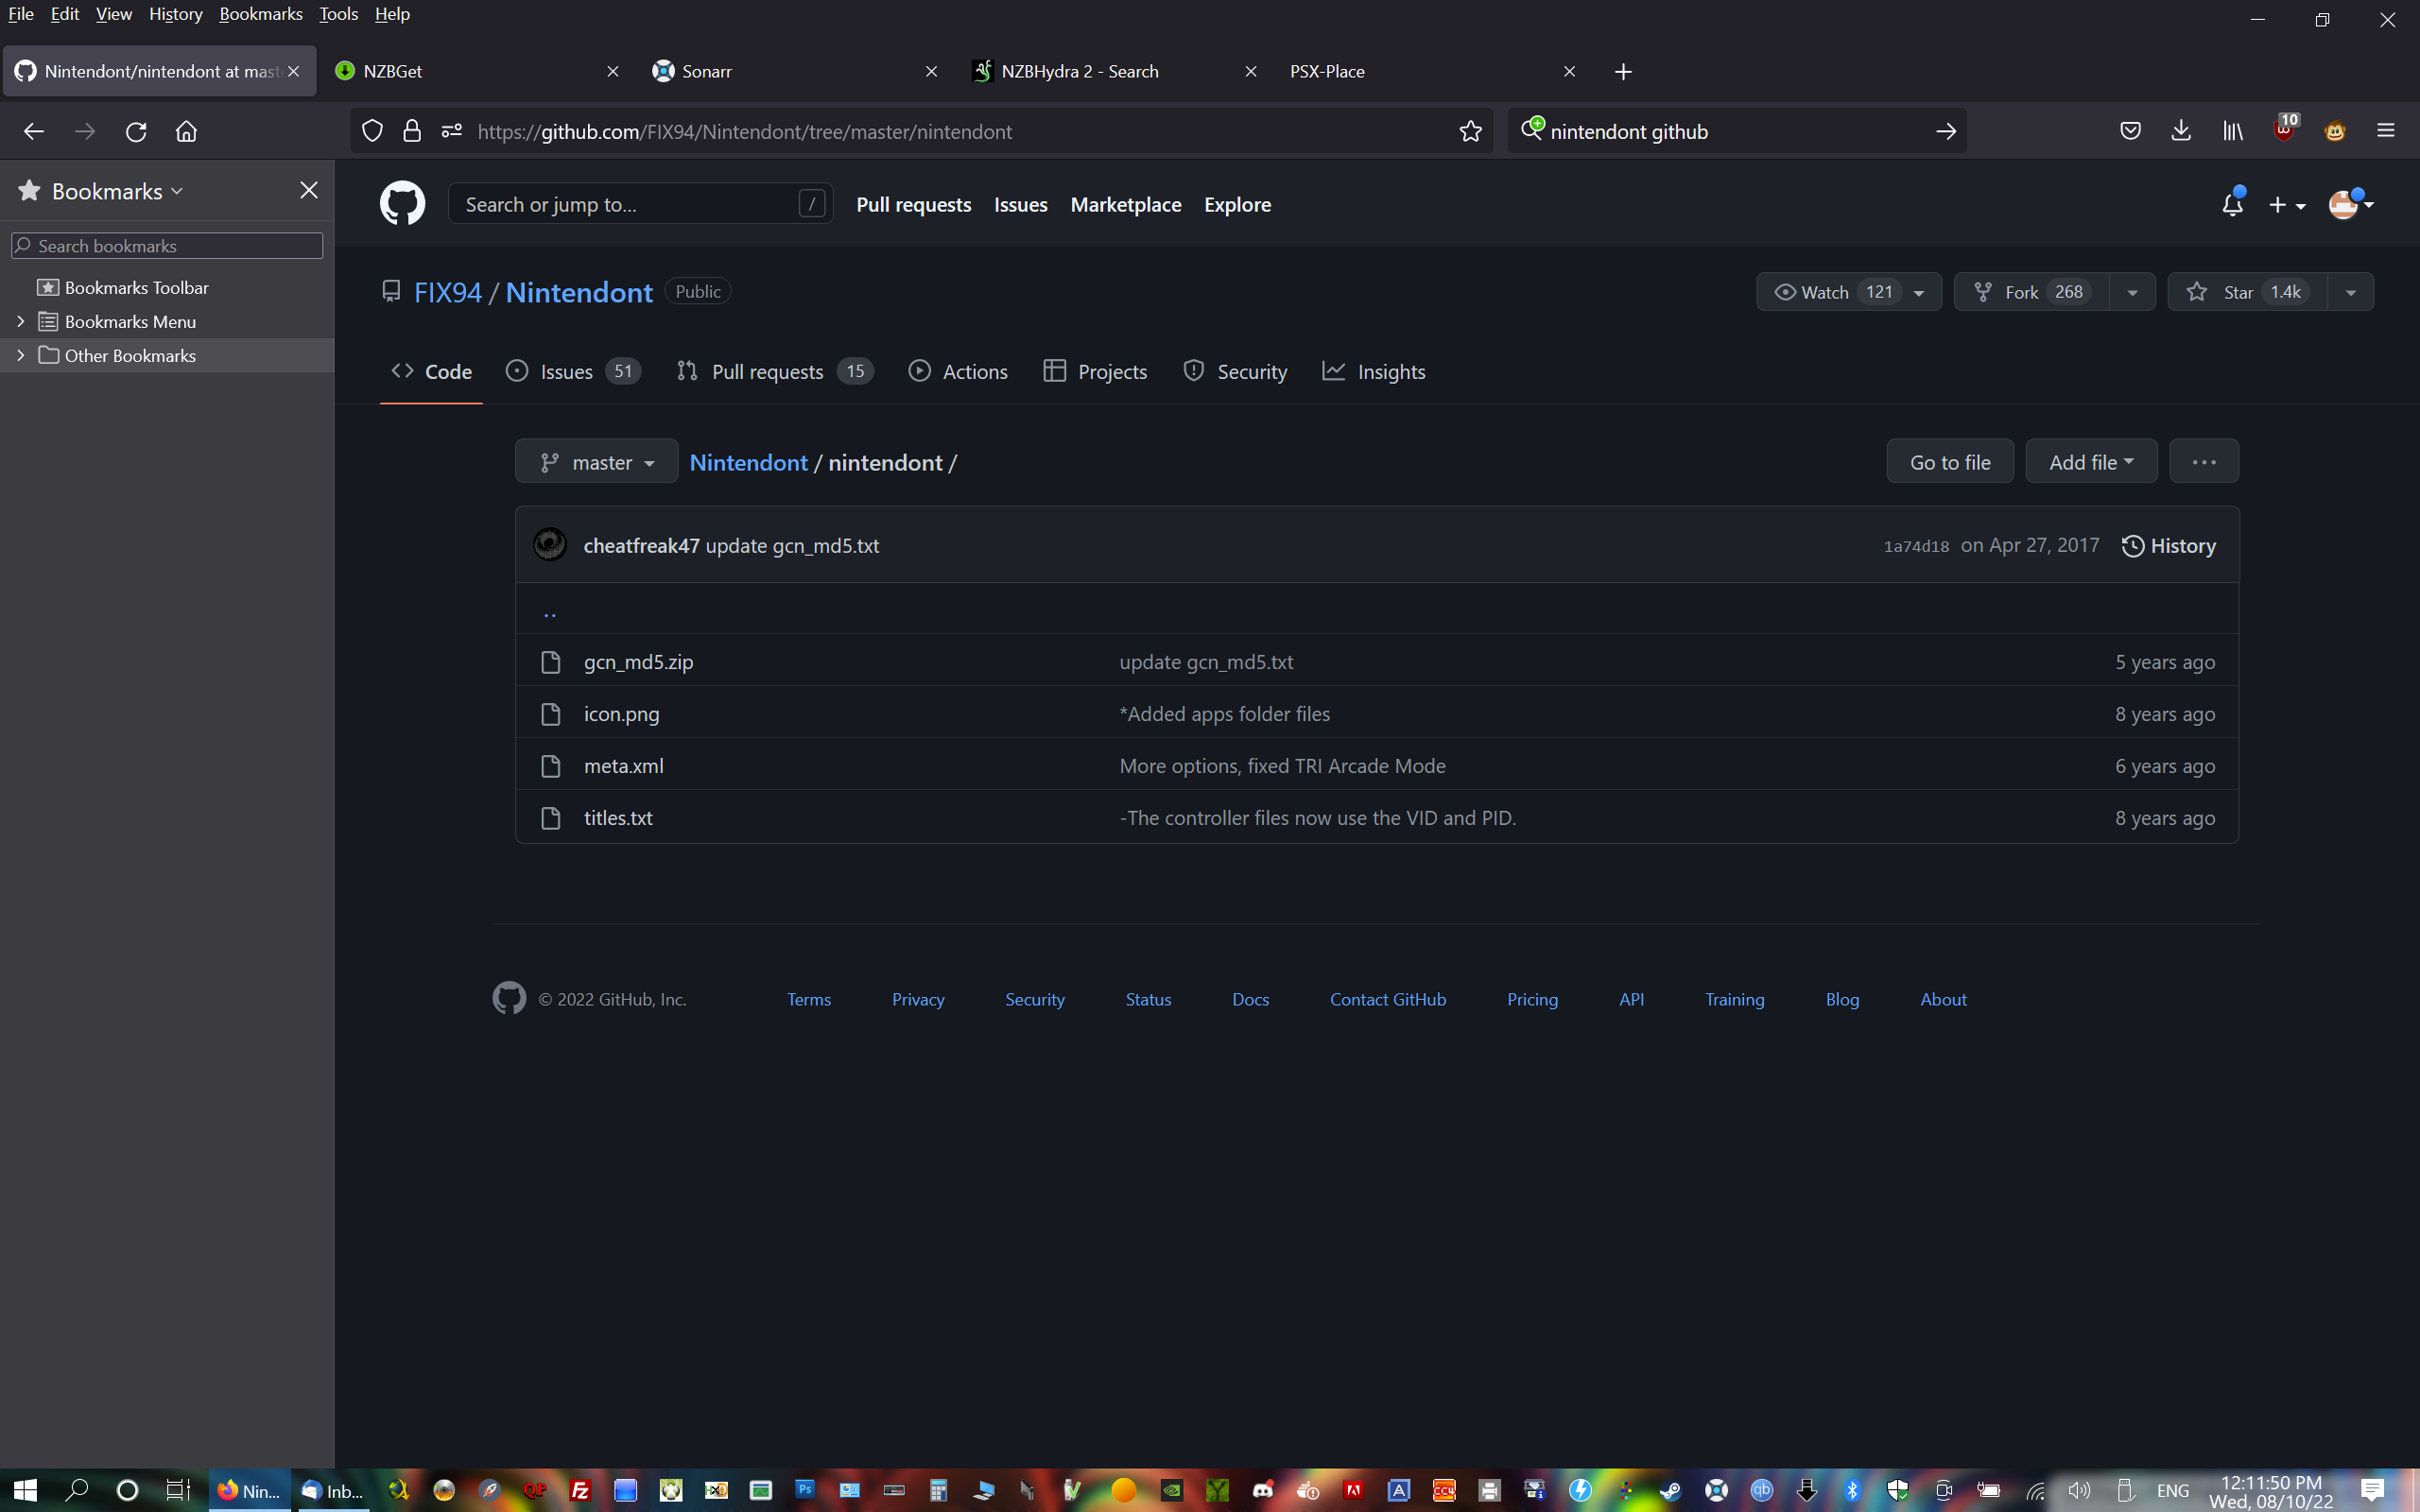
Task: Open the titles.txt file
Action: [x=618, y=818]
